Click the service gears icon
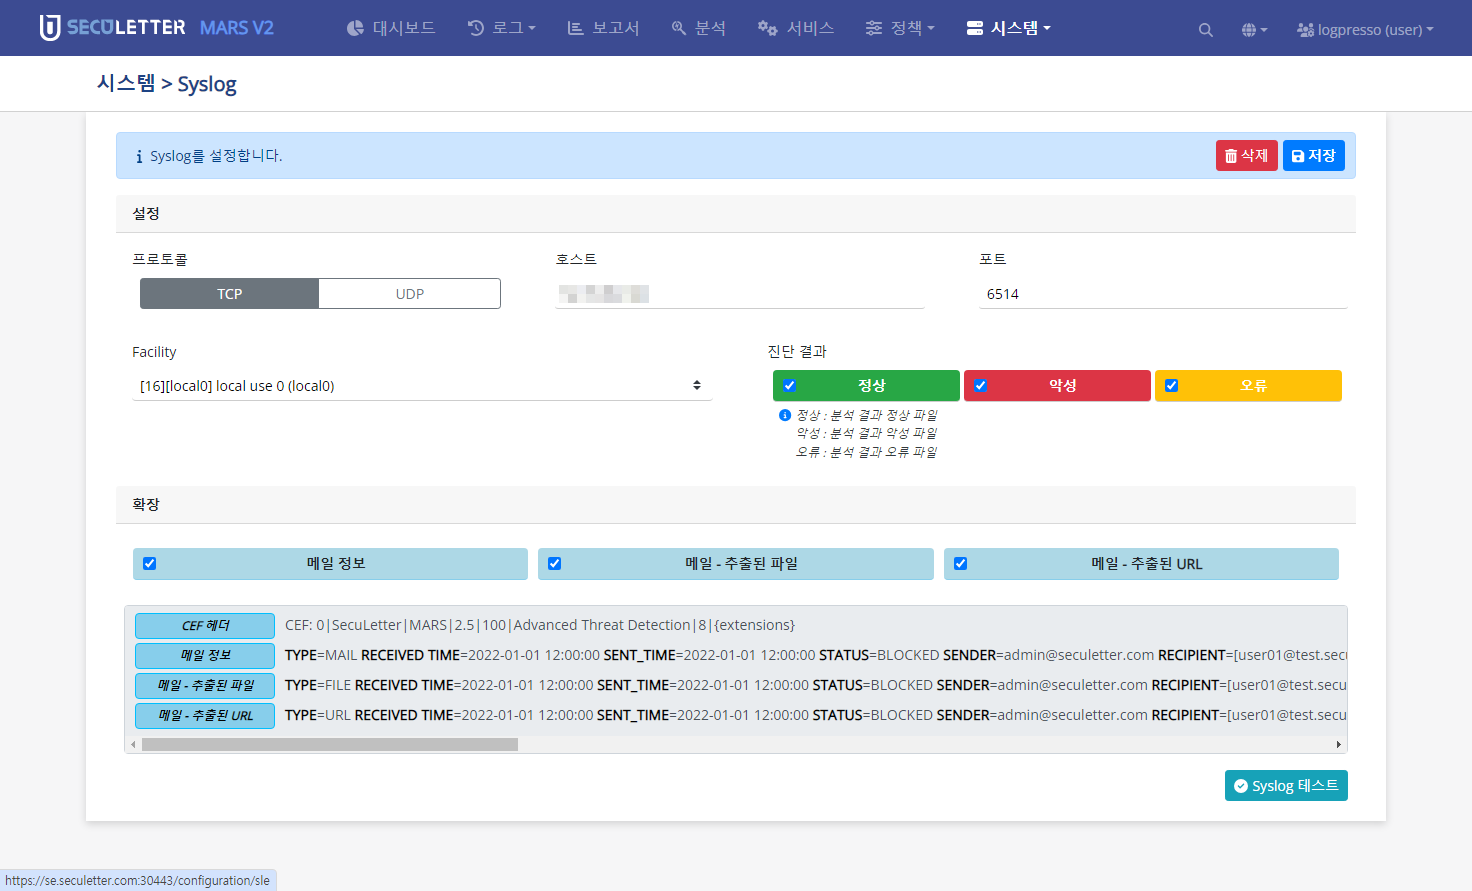The height and width of the screenshot is (891, 1472). [x=767, y=28]
